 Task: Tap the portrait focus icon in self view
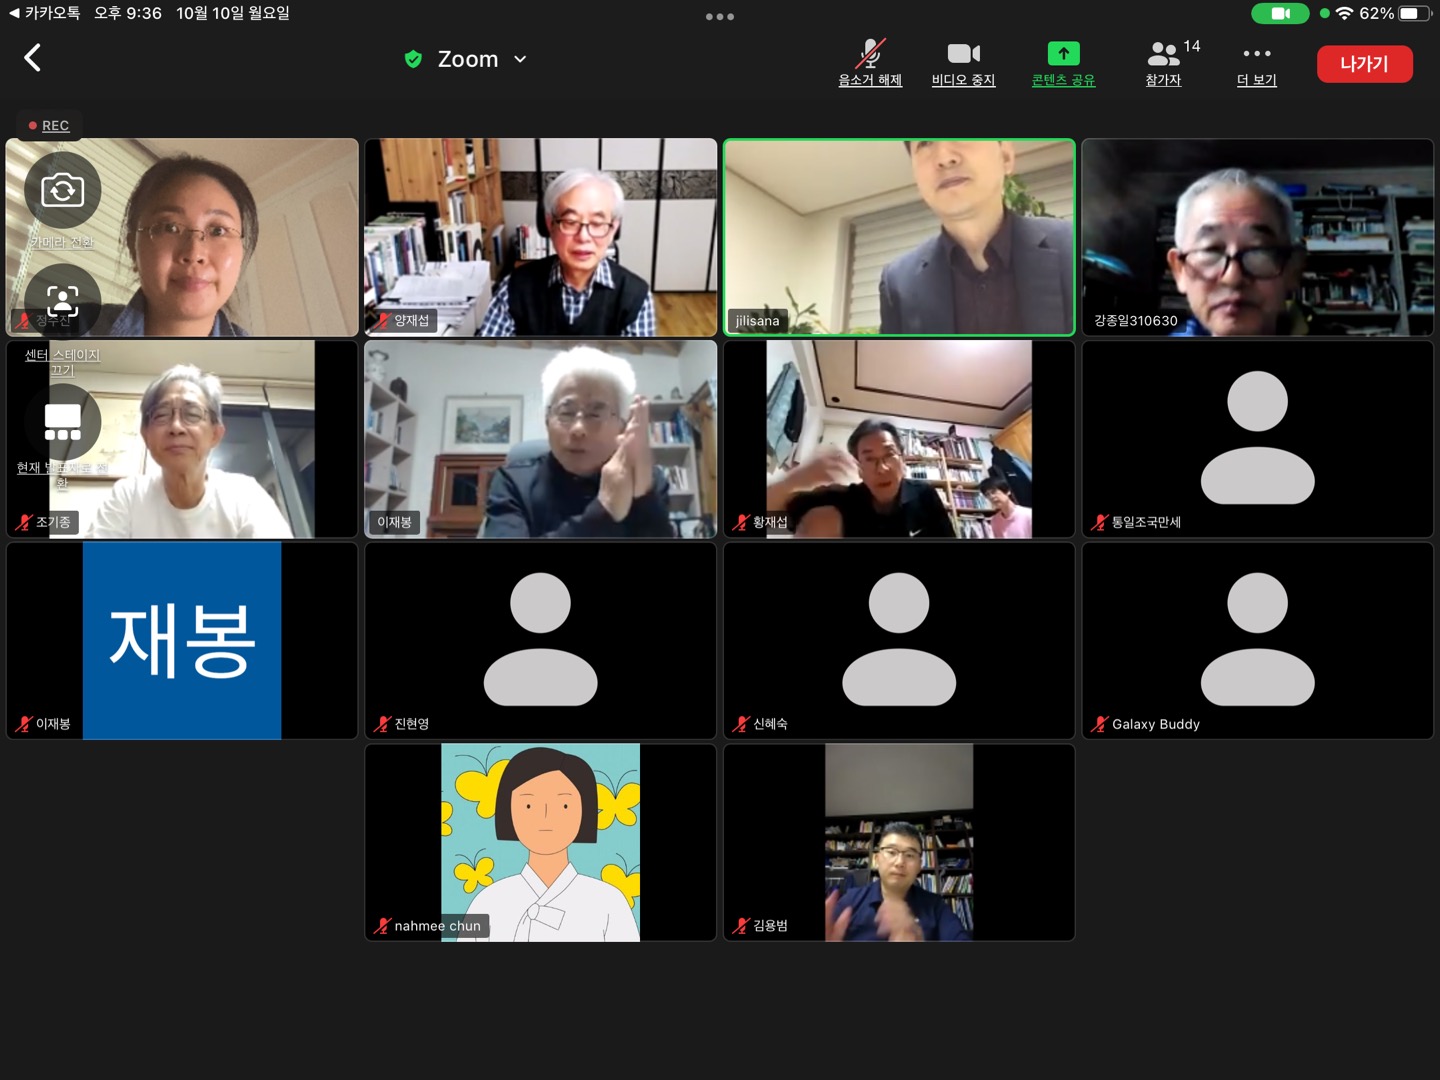(62, 300)
